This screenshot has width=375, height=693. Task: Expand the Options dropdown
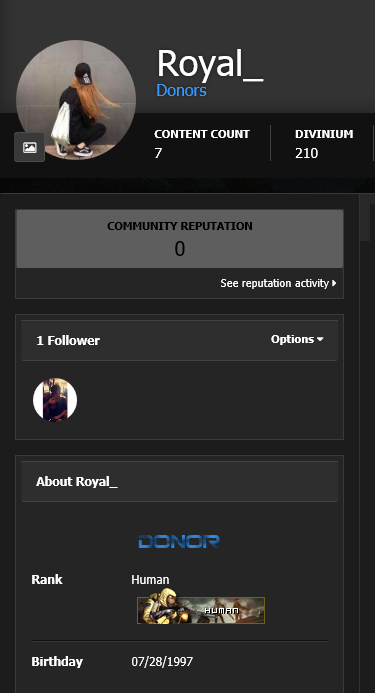297,339
